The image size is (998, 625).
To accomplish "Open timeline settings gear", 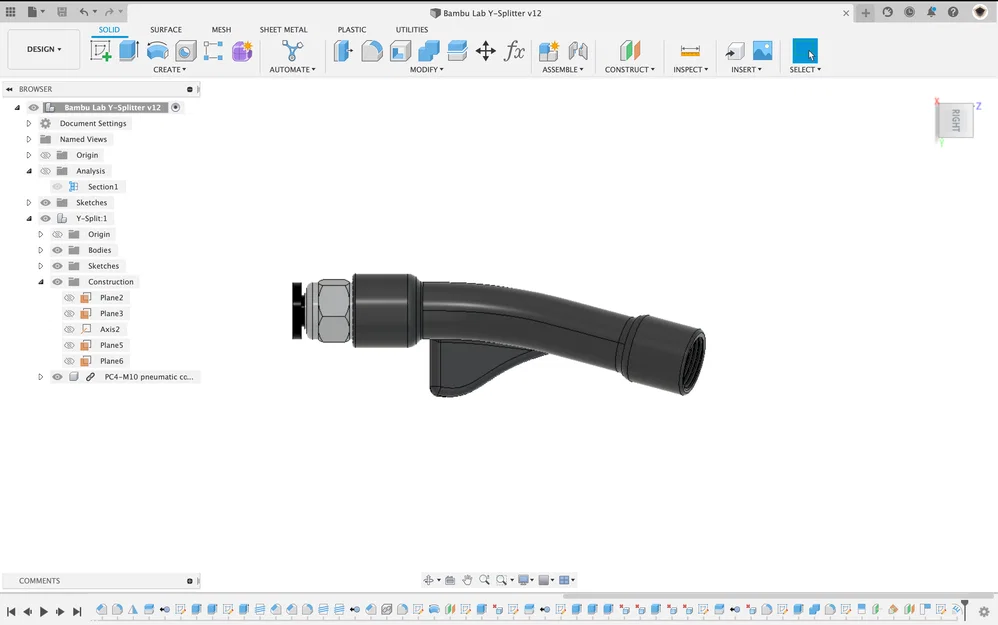I will pyautogui.click(x=984, y=612).
